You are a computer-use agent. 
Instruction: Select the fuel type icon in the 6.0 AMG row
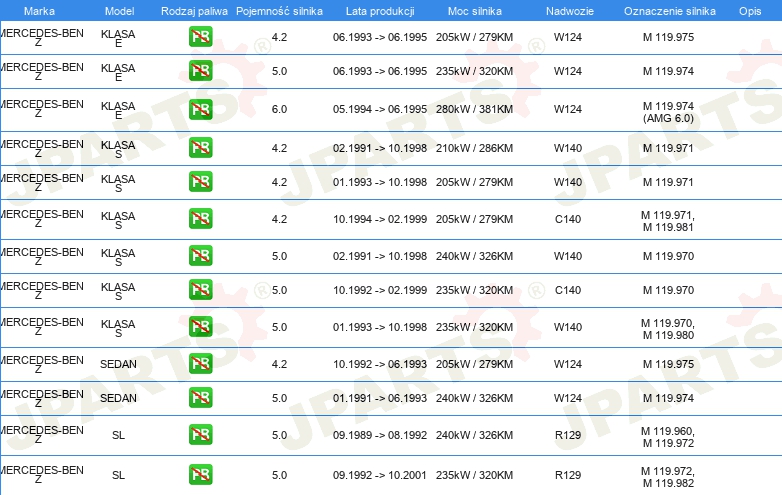pyautogui.click(x=200, y=109)
